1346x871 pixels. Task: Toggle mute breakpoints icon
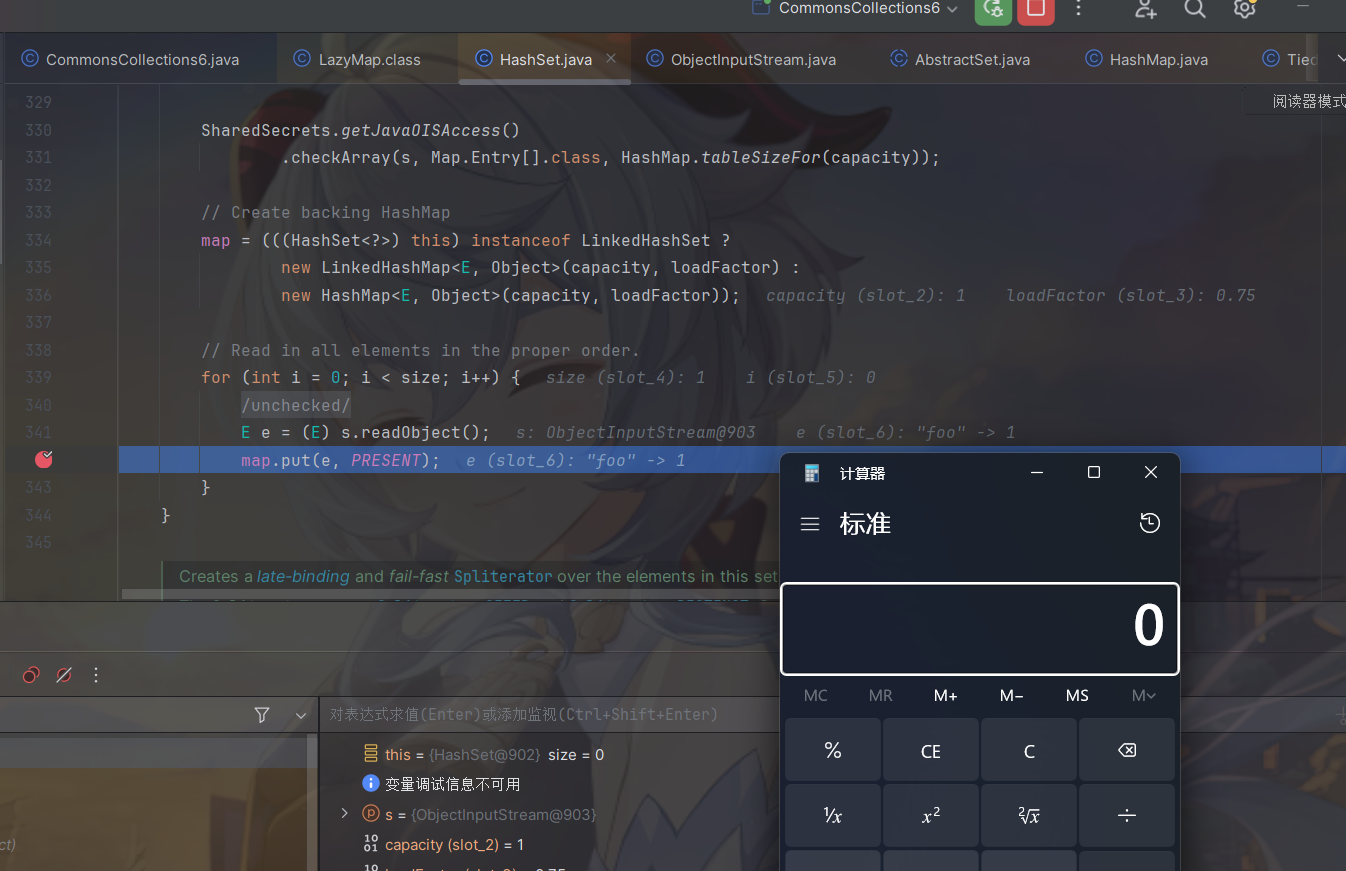tap(64, 675)
